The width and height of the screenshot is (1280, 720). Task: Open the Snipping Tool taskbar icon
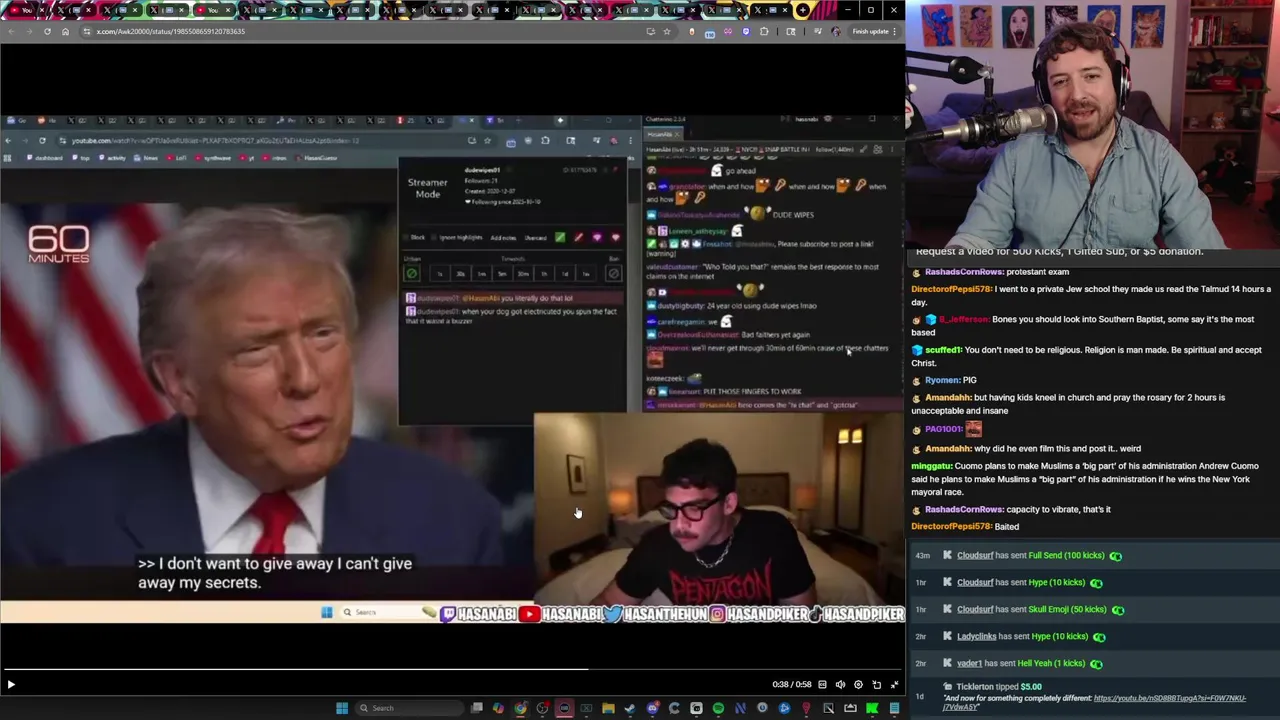pos(828,708)
